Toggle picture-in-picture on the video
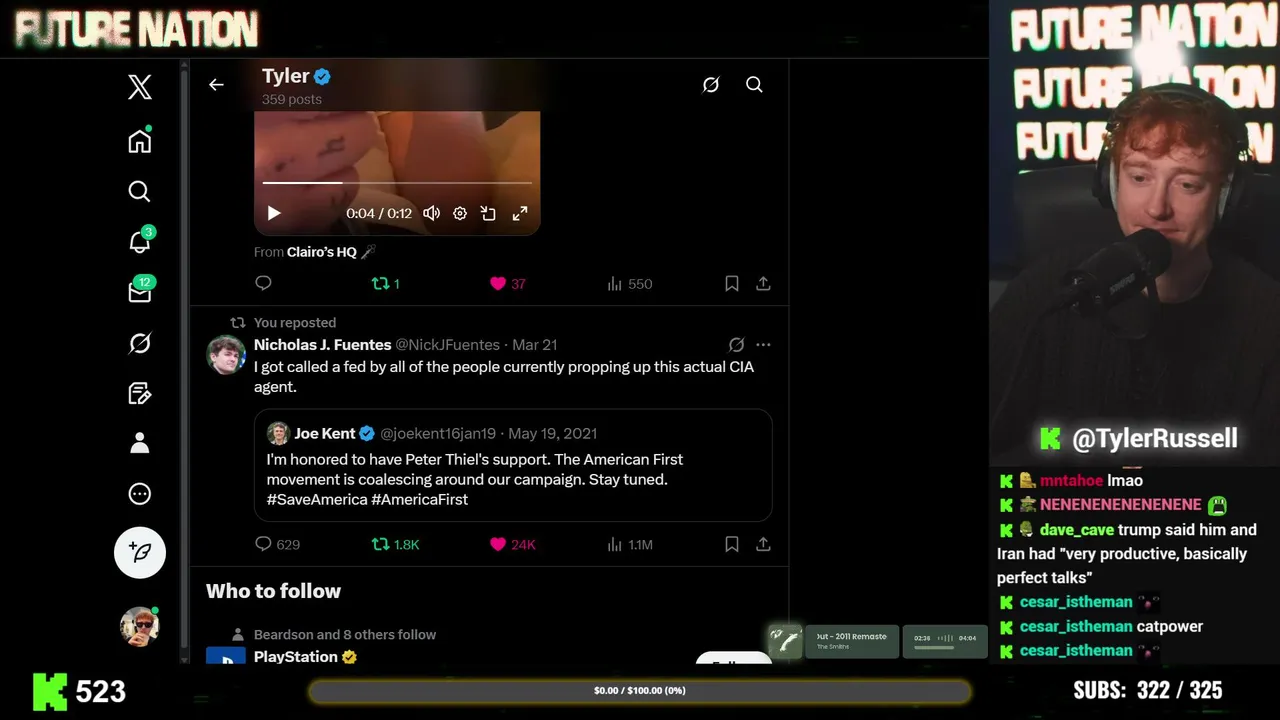1280x720 pixels. click(488, 213)
